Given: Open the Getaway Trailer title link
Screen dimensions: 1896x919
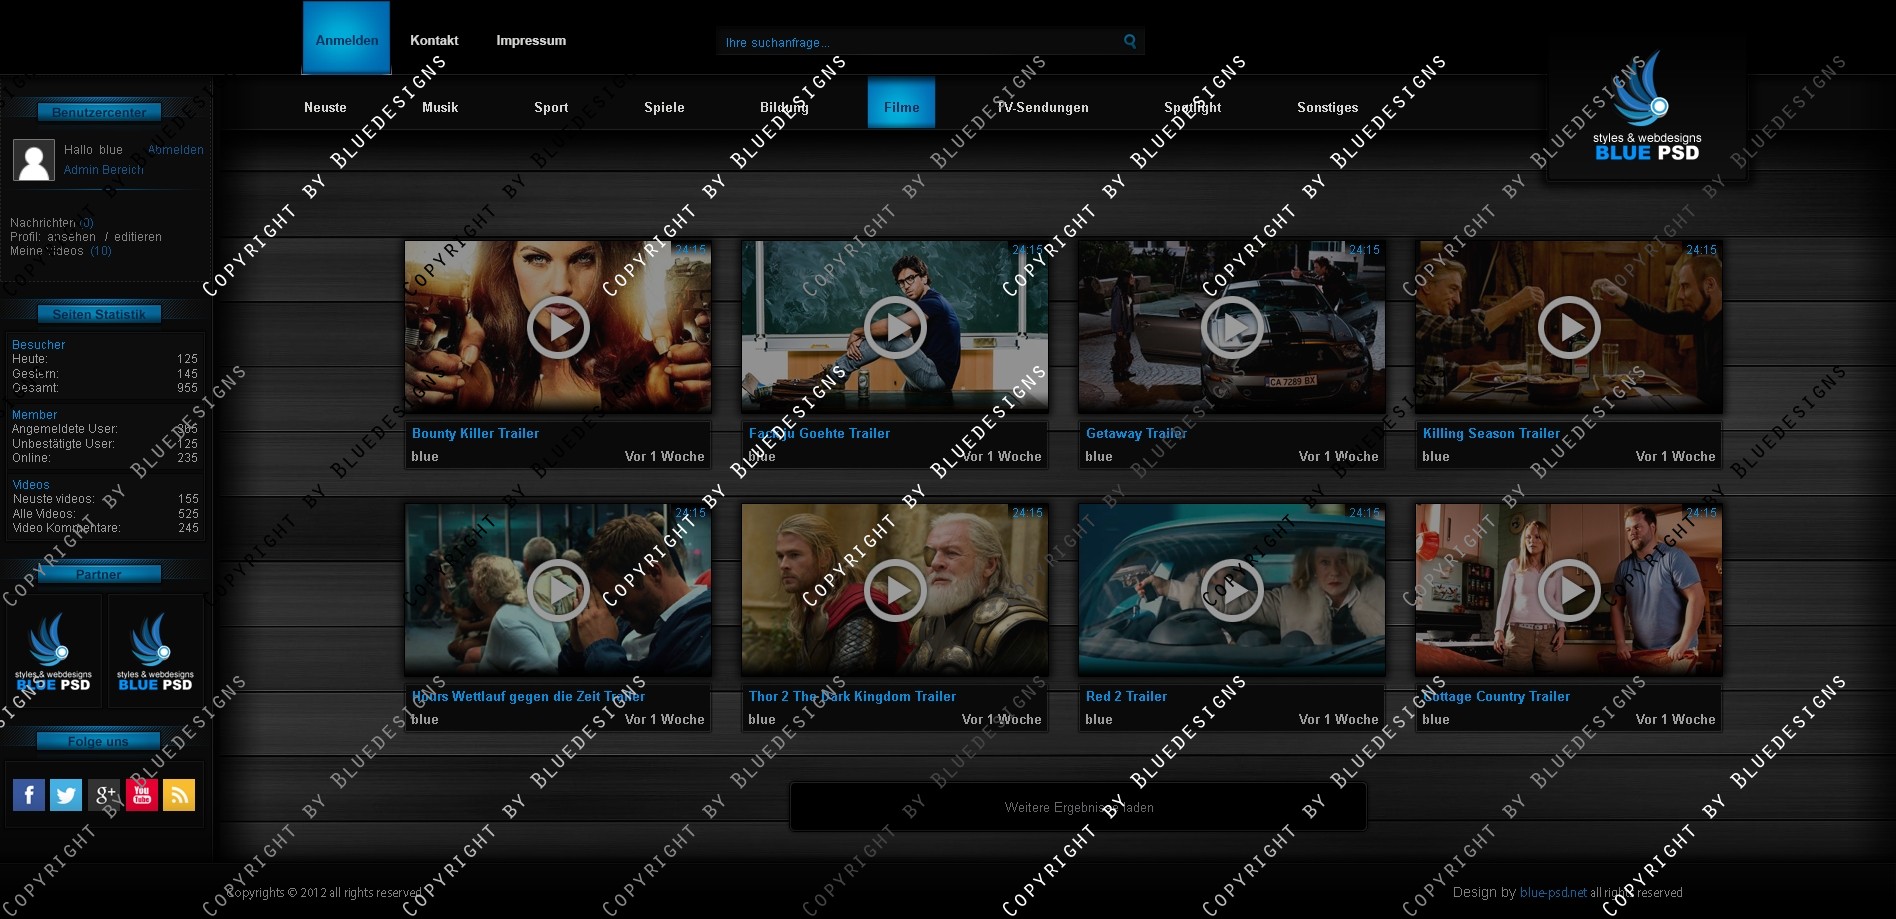Looking at the screenshot, I should [x=1136, y=433].
